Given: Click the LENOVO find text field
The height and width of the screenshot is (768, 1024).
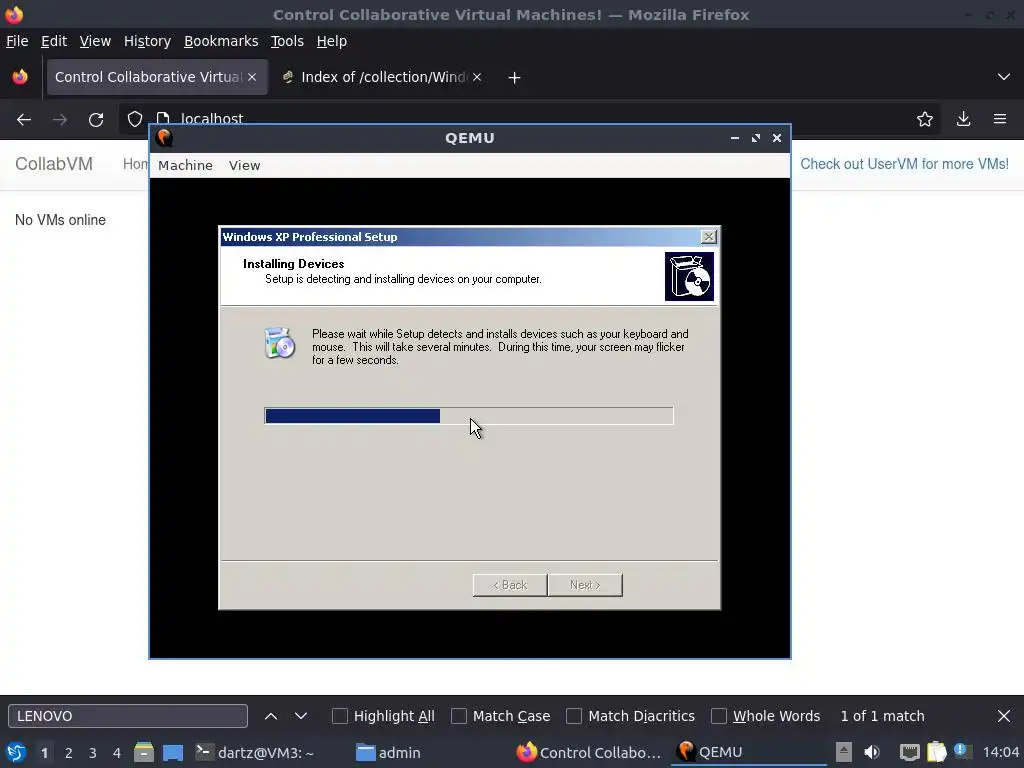Looking at the screenshot, I should pos(128,716).
